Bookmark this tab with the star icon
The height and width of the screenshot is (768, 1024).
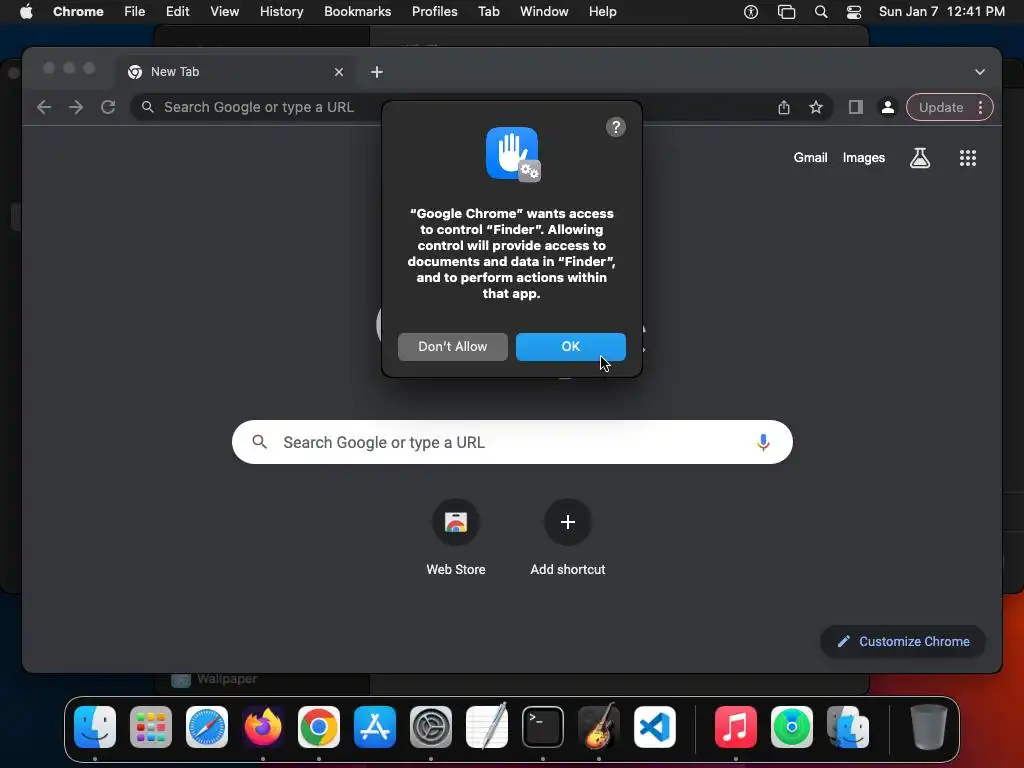(816, 107)
